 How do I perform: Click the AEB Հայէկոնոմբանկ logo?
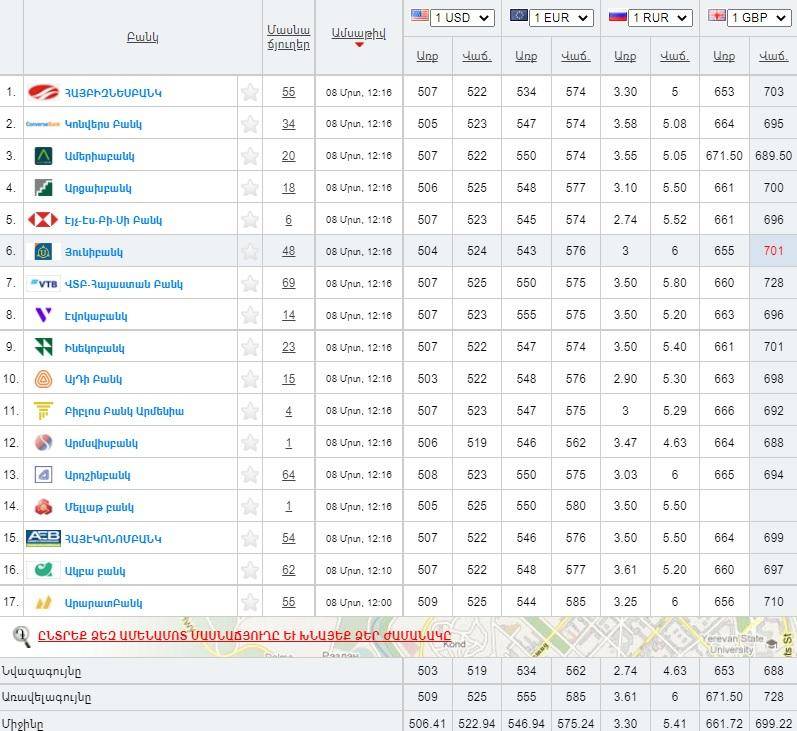click(43, 538)
